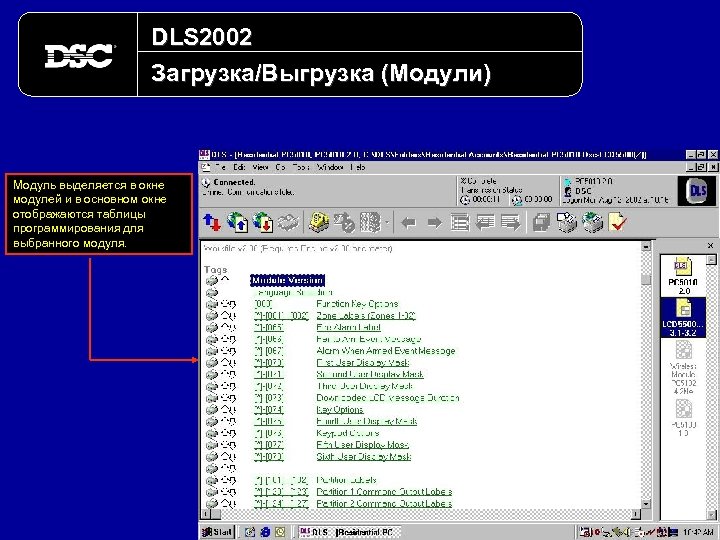
Task: Click the gray overlapping-pages copy toolbar icon
Action: 541,223
